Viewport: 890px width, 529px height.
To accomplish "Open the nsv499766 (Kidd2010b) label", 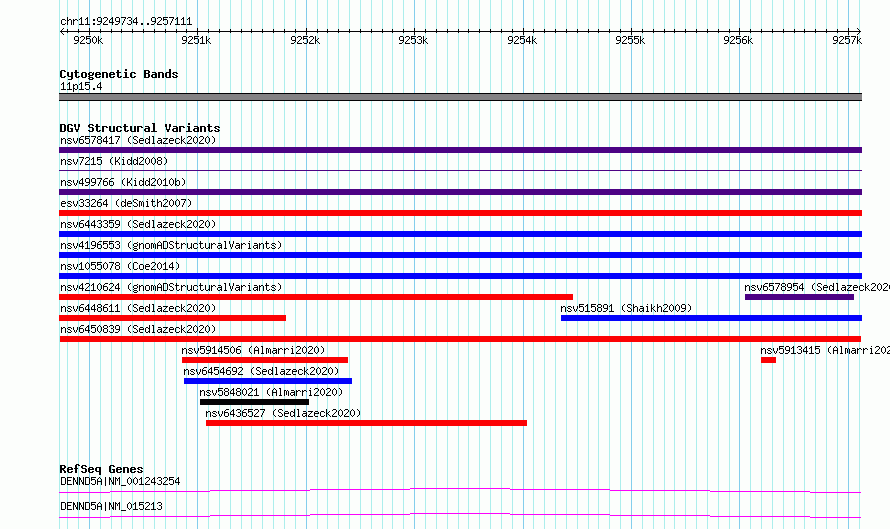I will [123, 182].
